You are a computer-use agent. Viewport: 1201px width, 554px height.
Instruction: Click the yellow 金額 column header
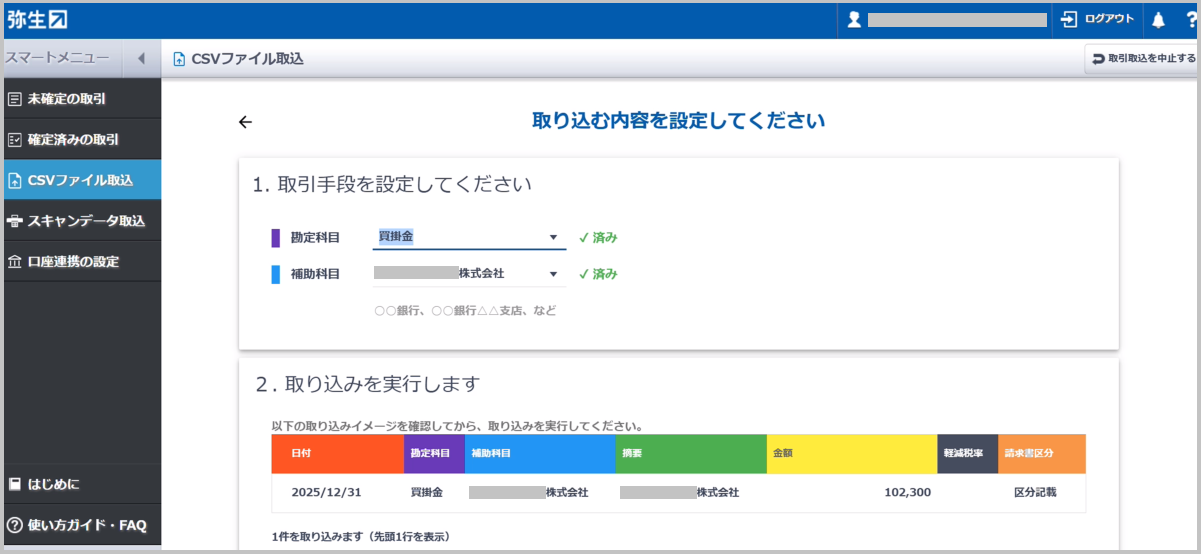(x=852, y=453)
